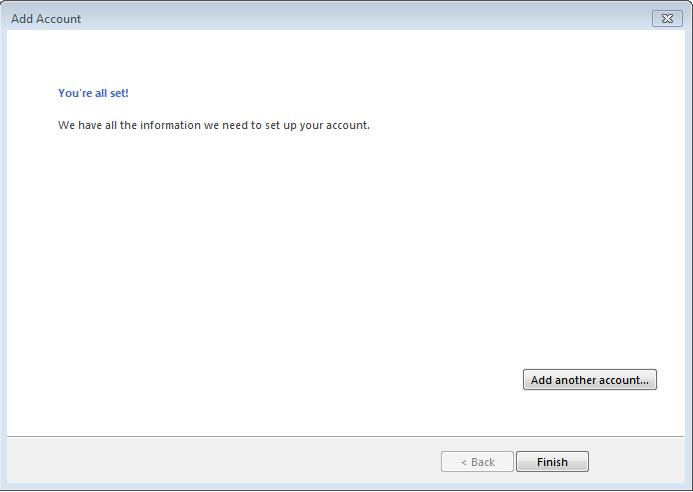This screenshot has height=492, width=693.
Task: Click the blue "You're all set!" text
Action: (93, 93)
